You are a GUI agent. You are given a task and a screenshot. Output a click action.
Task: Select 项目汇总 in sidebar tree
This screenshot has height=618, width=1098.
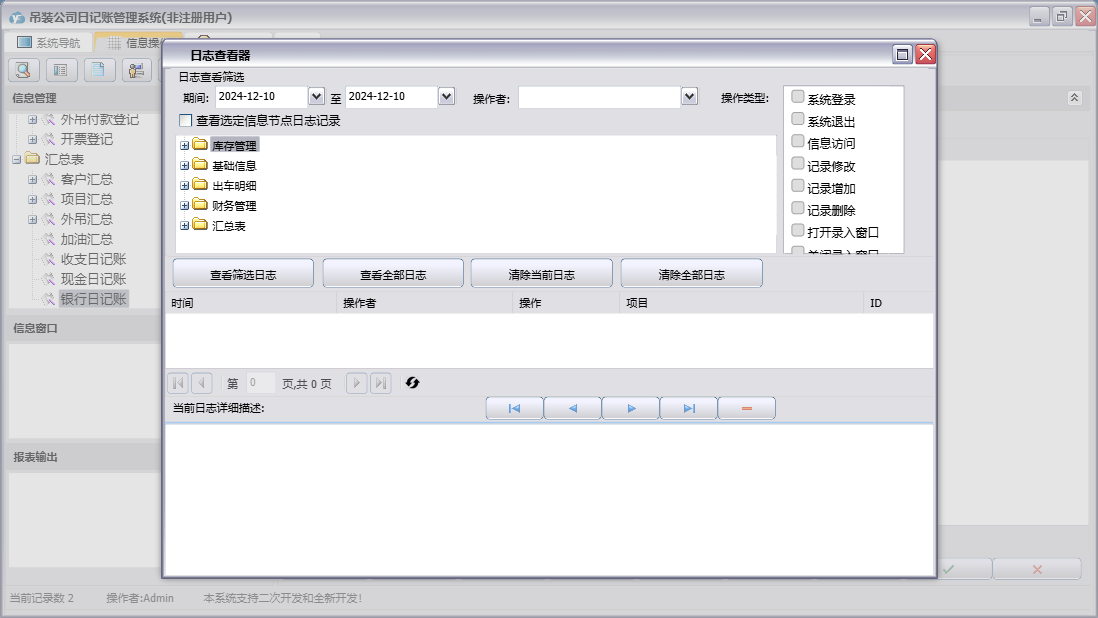pos(86,199)
